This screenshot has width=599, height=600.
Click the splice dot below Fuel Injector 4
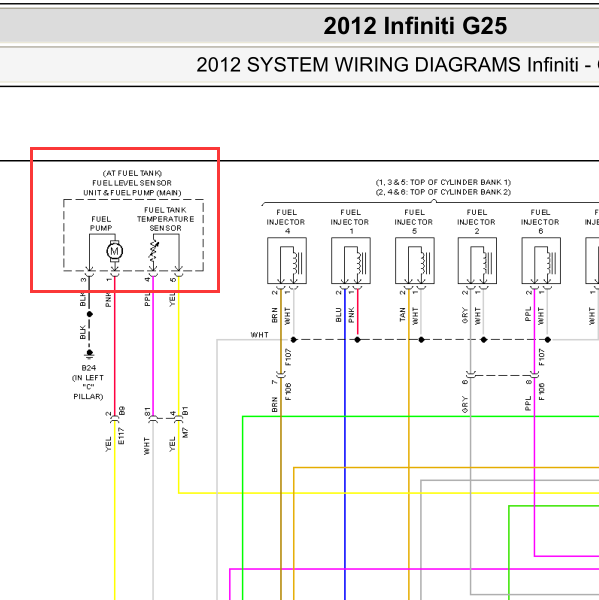point(294,339)
